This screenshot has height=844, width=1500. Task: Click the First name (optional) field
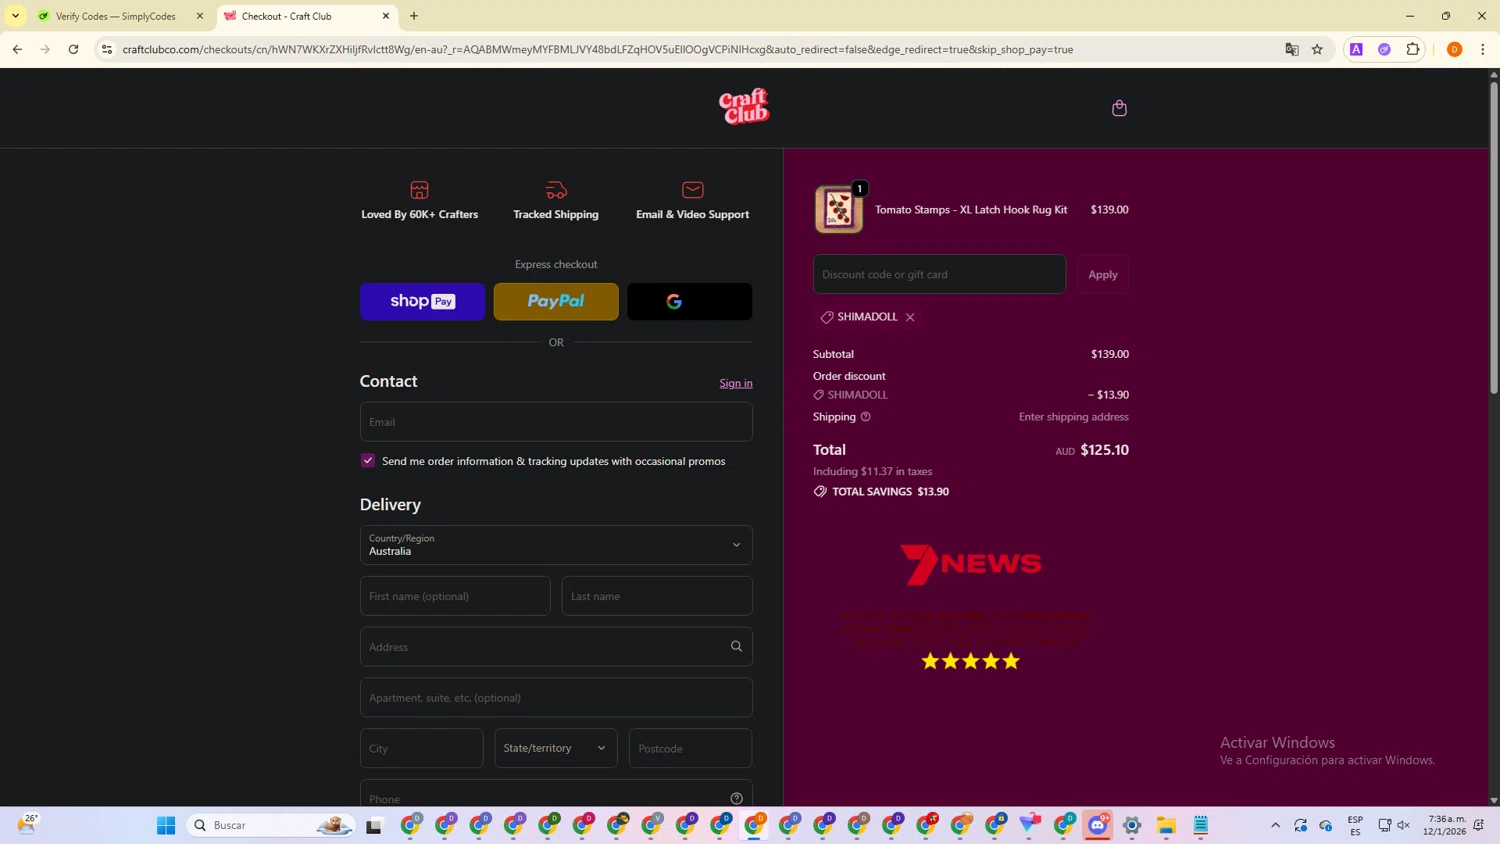point(455,596)
